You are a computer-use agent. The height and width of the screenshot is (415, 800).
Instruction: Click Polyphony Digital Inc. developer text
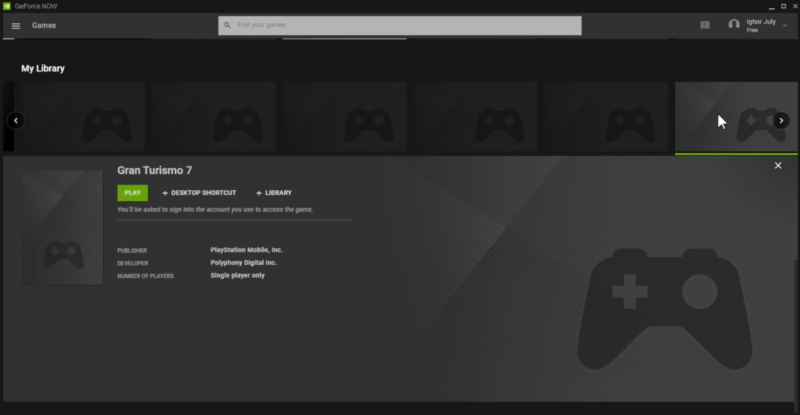(243, 263)
